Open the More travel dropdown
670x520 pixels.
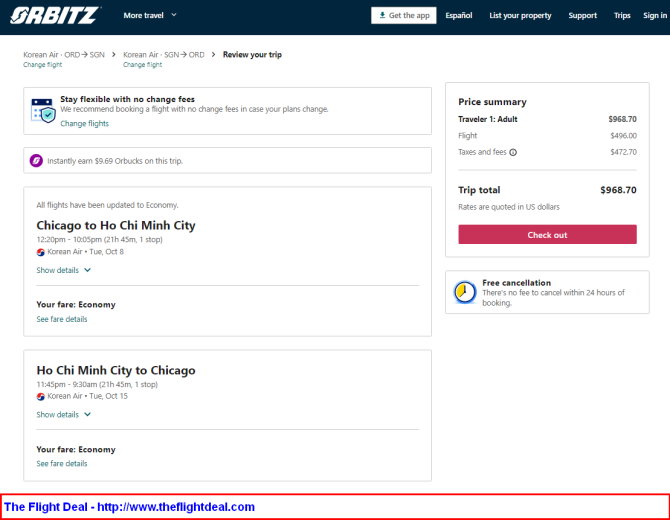point(150,15)
